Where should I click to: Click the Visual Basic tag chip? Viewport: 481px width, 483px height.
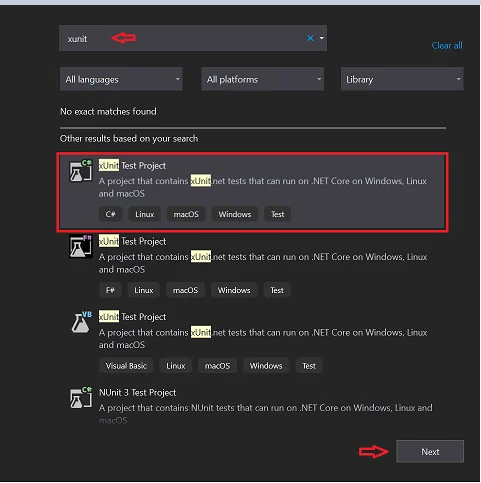click(x=126, y=366)
